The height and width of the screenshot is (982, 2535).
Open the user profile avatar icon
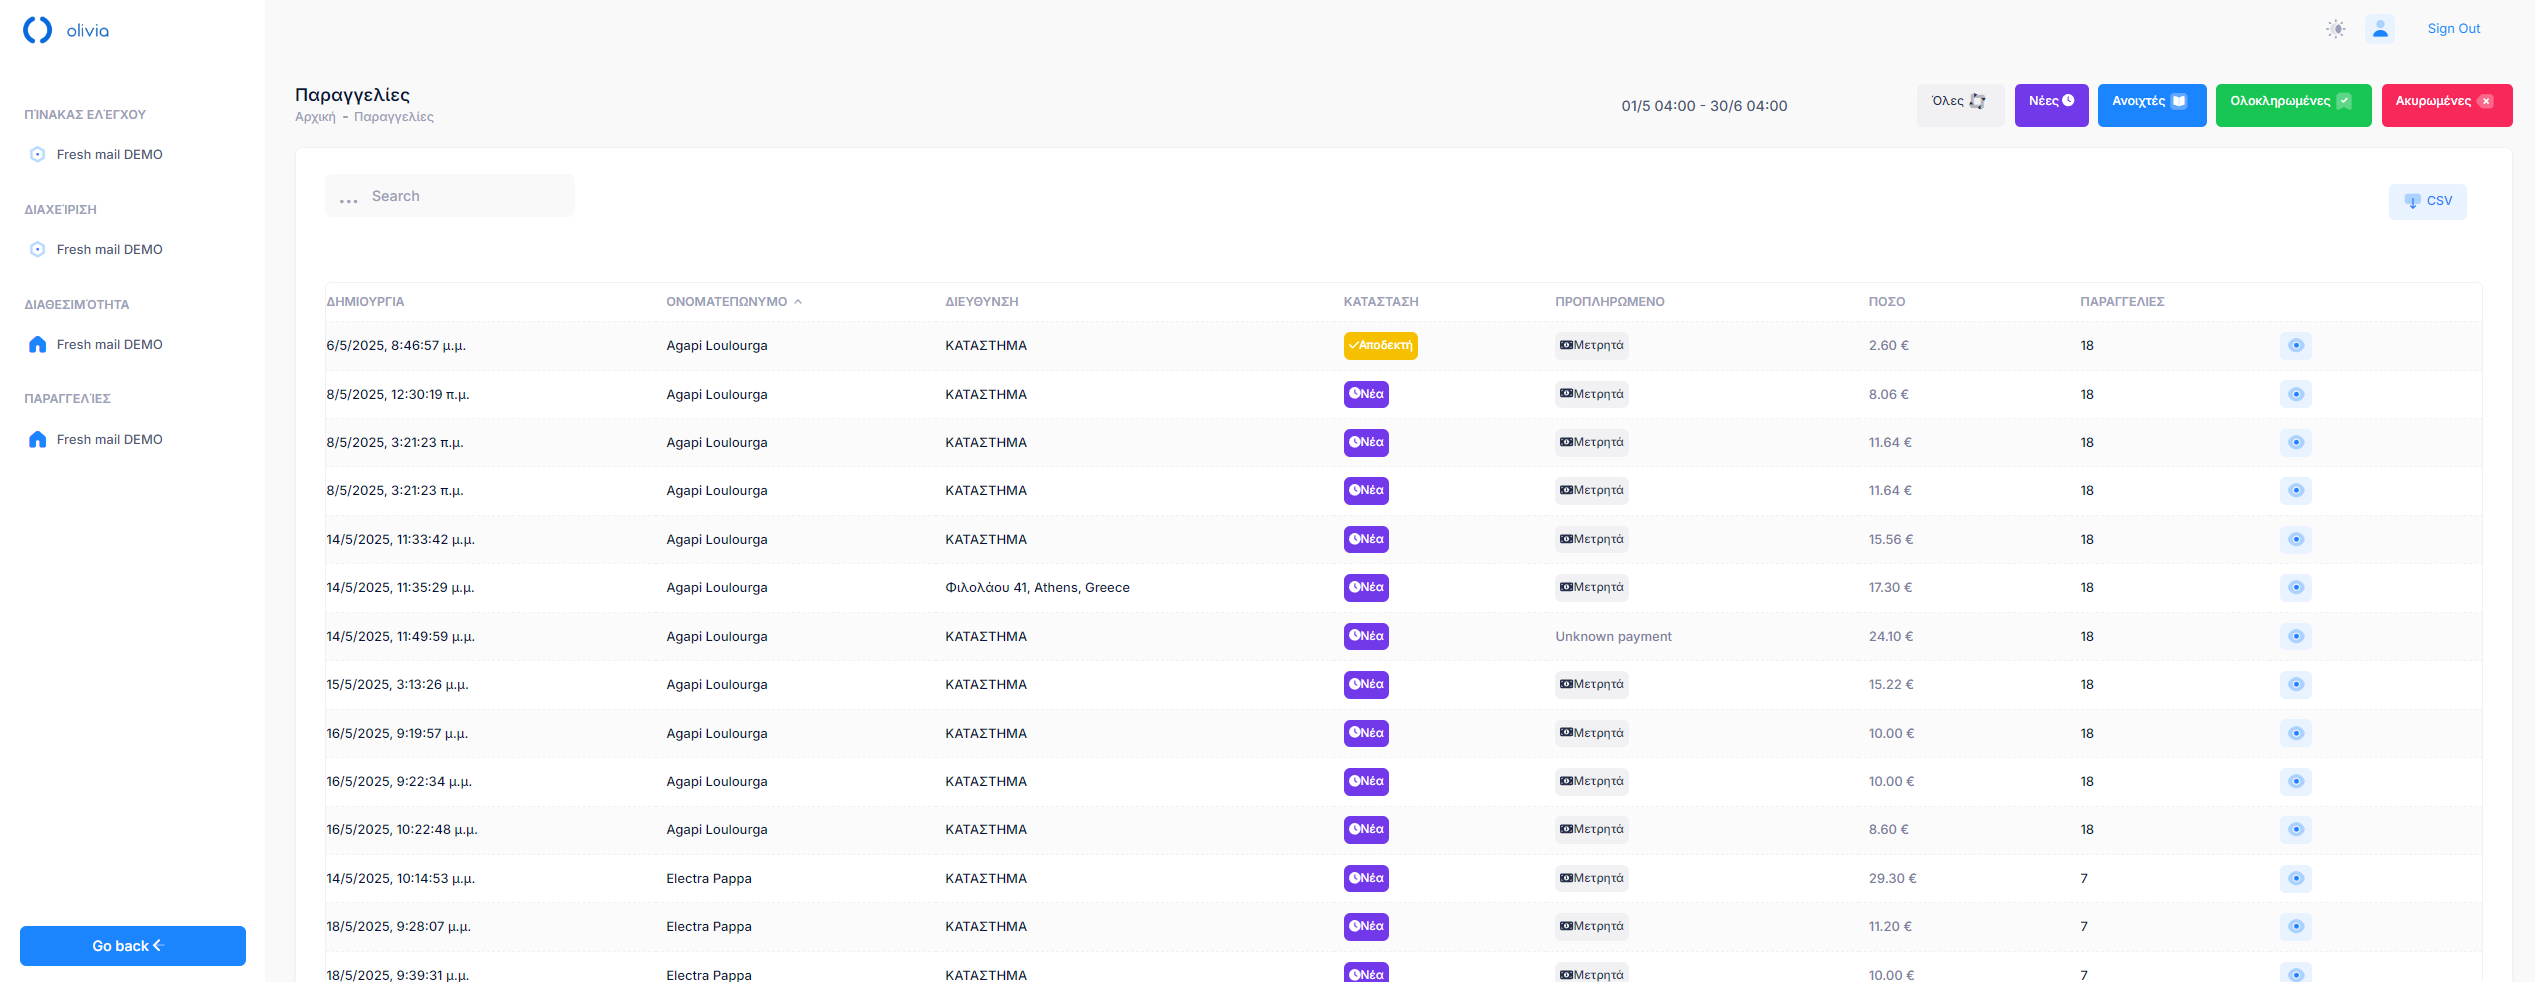2380,29
